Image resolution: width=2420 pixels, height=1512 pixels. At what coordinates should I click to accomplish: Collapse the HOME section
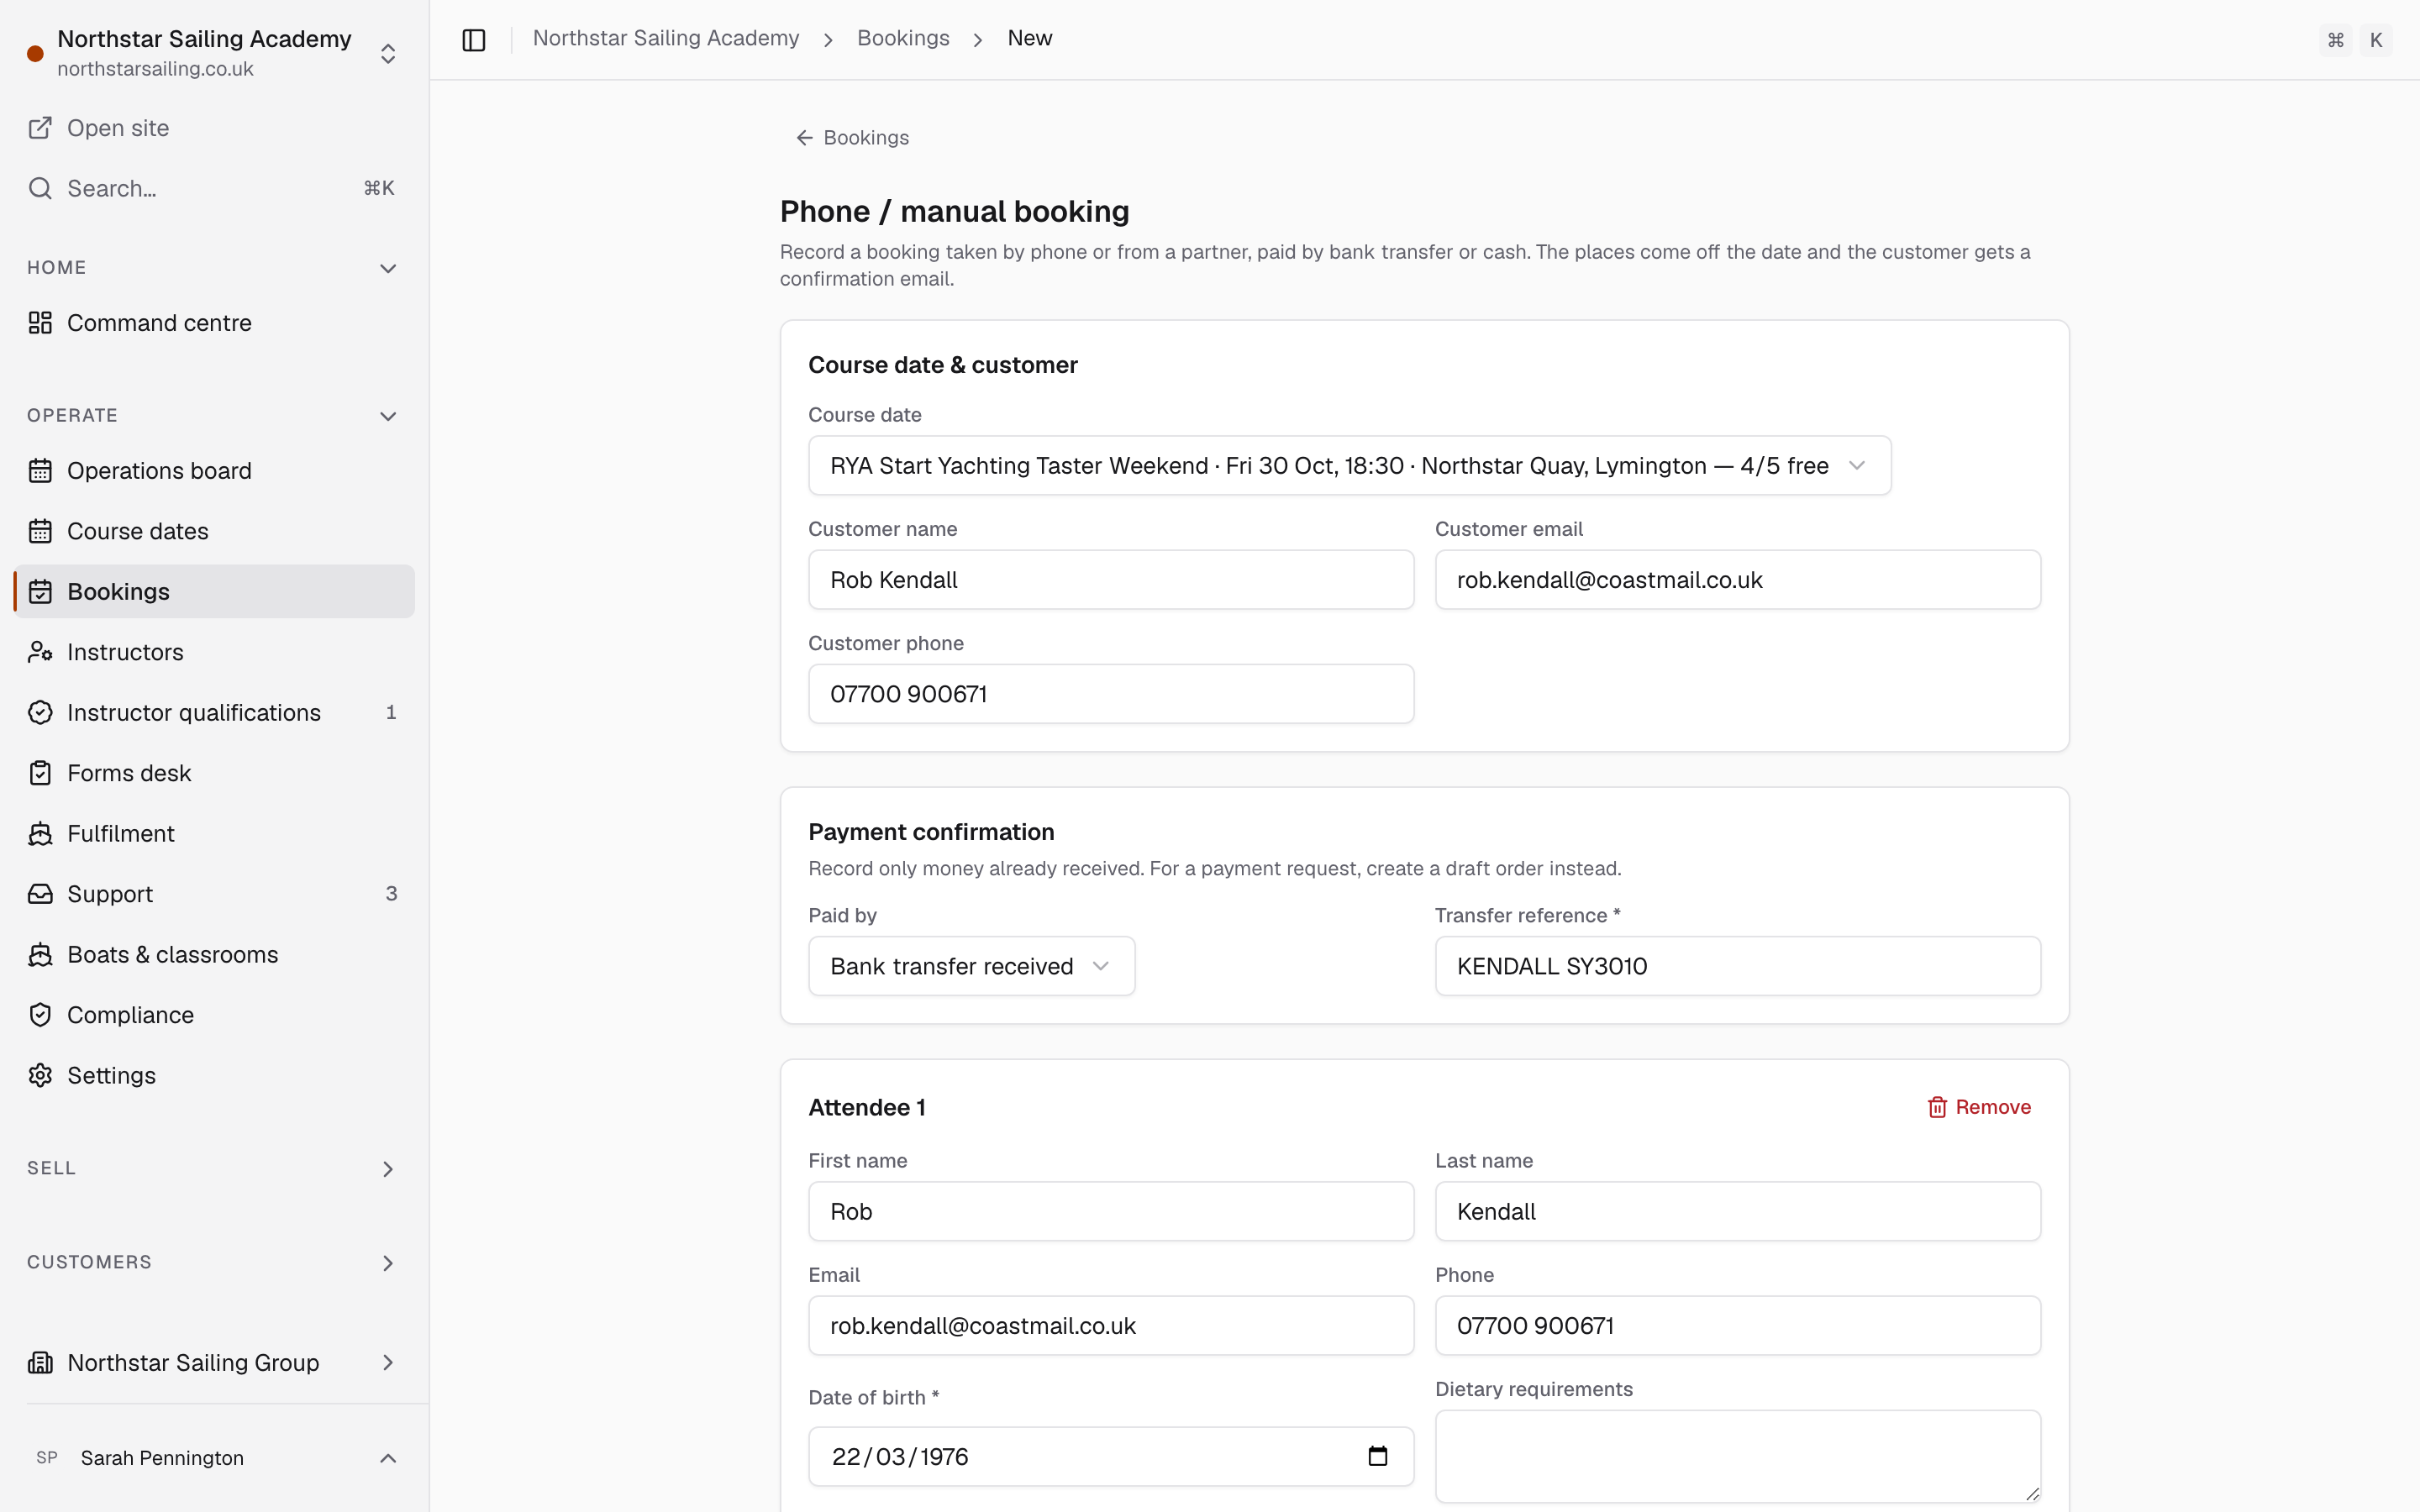[x=388, y=268]
